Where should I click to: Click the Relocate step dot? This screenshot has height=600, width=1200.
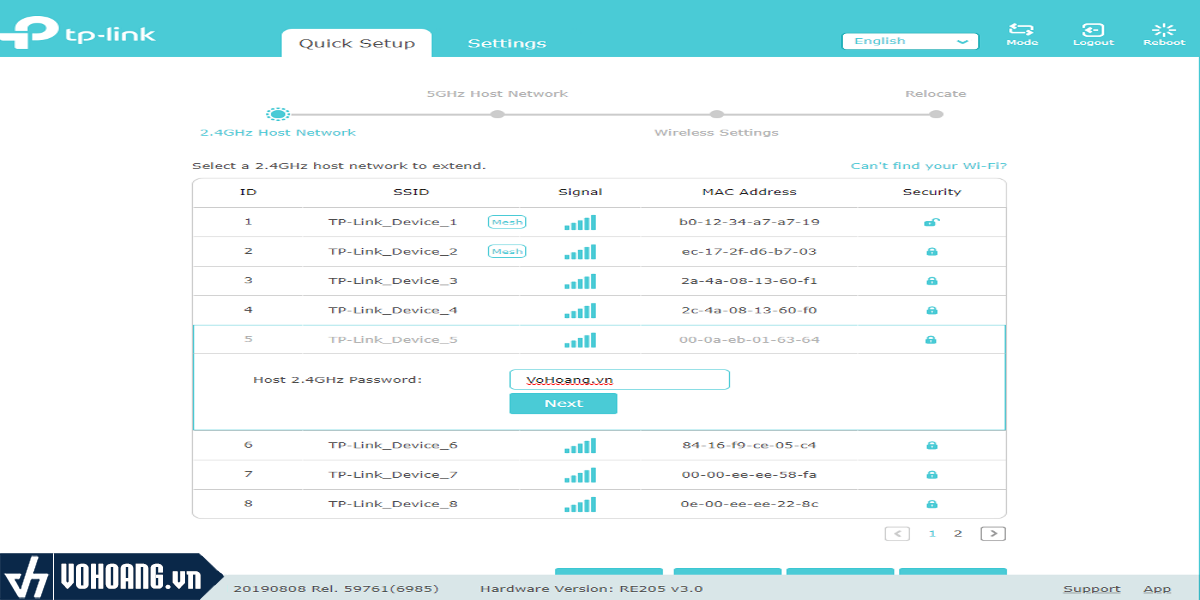pyautogui.click(x=936, y=114)
